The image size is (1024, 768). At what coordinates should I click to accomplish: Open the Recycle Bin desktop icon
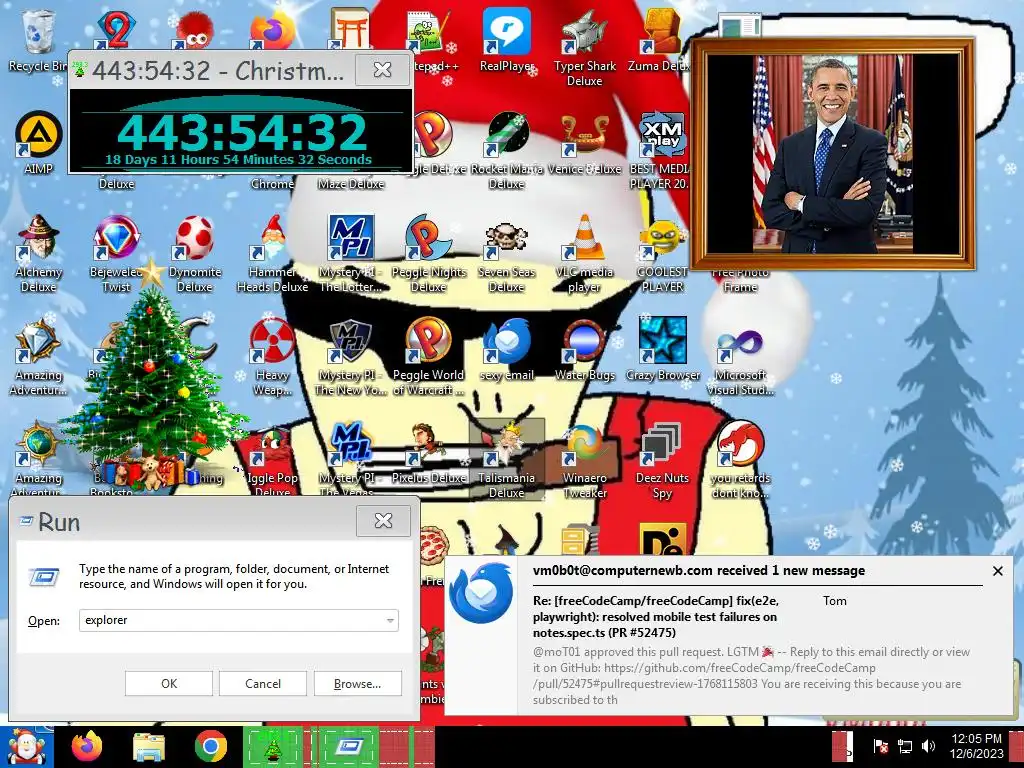(38, 38)
